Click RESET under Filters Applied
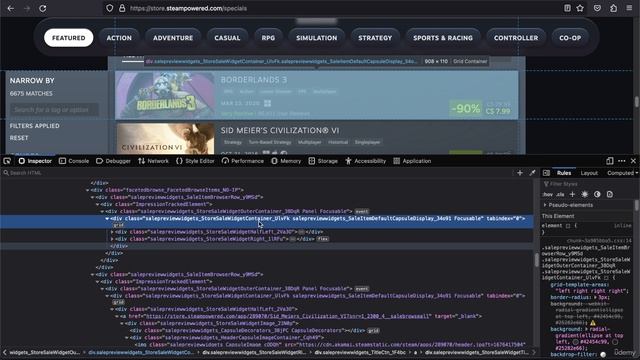This screenshot has width=640, height=360. pos(19,138)
